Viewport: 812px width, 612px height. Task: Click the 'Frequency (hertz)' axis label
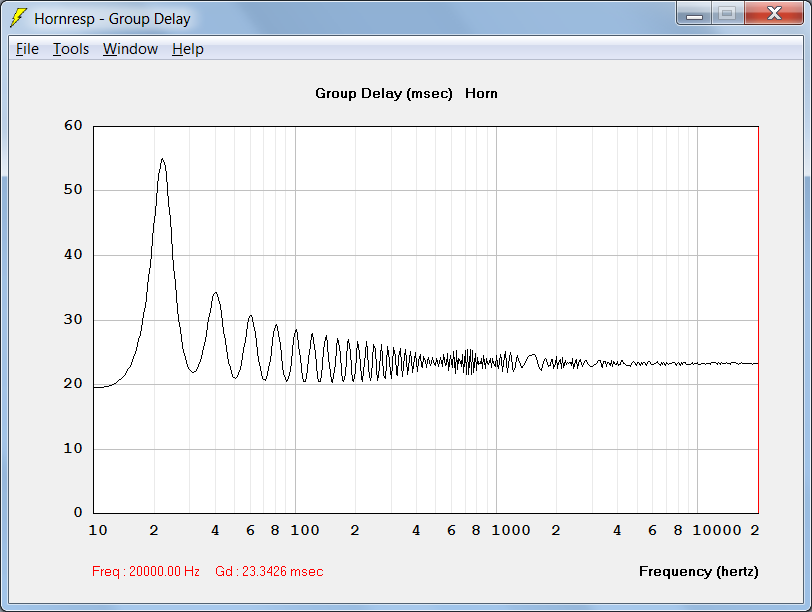(699, 572)
